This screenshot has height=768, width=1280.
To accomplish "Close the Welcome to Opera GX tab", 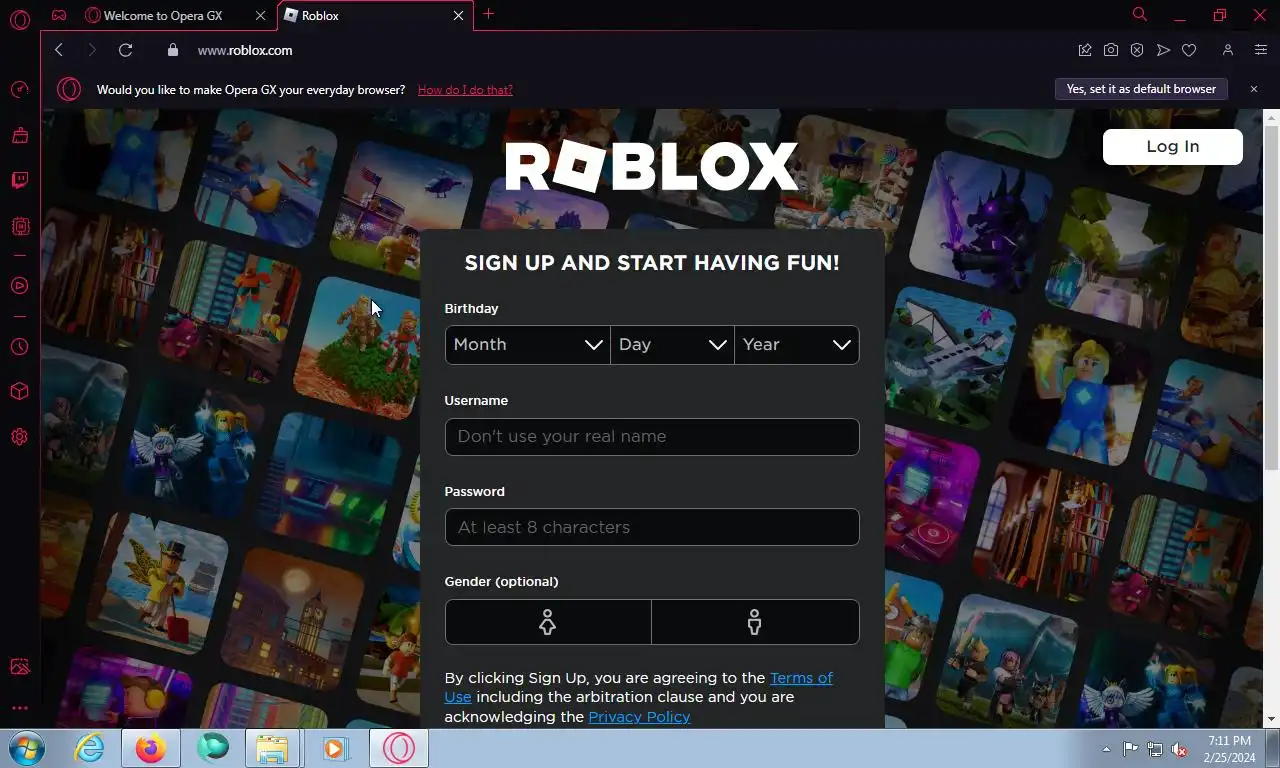I will tap(261, 16).
